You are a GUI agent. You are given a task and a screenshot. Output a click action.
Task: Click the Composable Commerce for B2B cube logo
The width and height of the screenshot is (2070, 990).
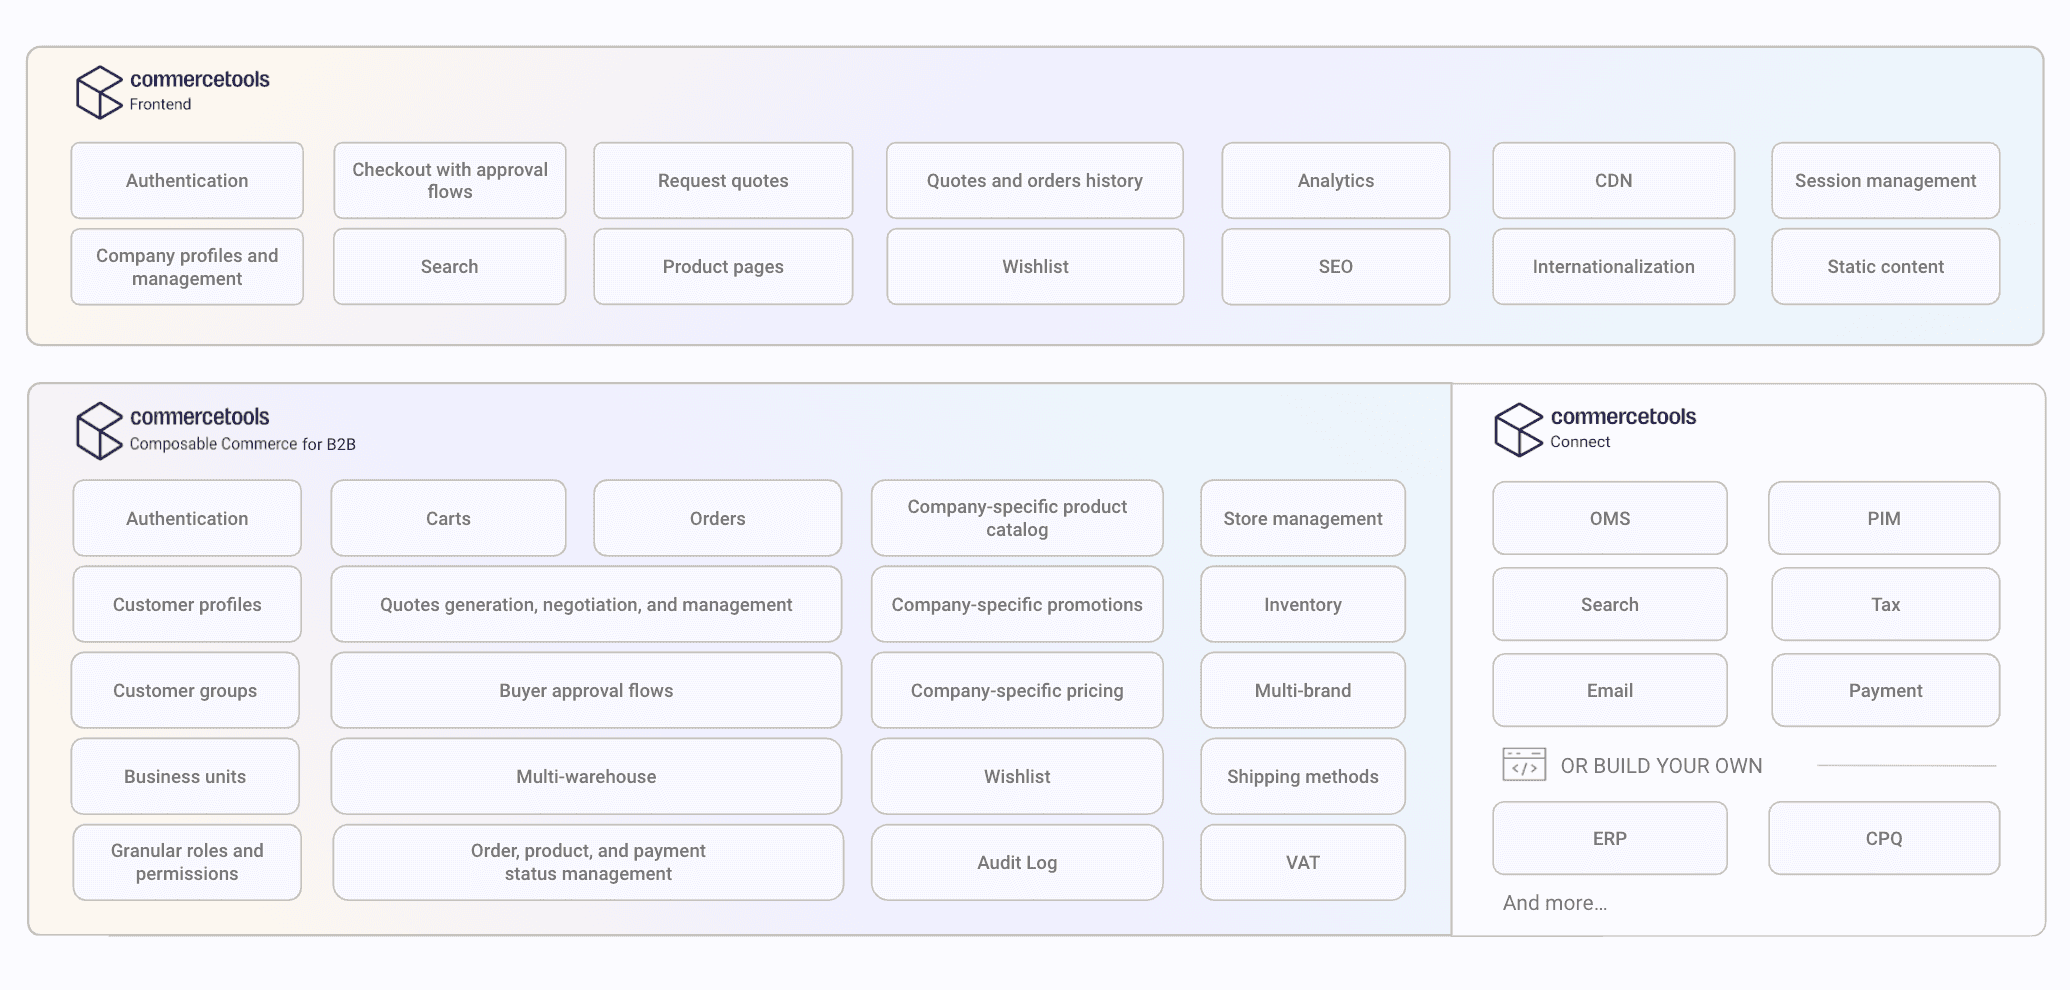(99, 430)
